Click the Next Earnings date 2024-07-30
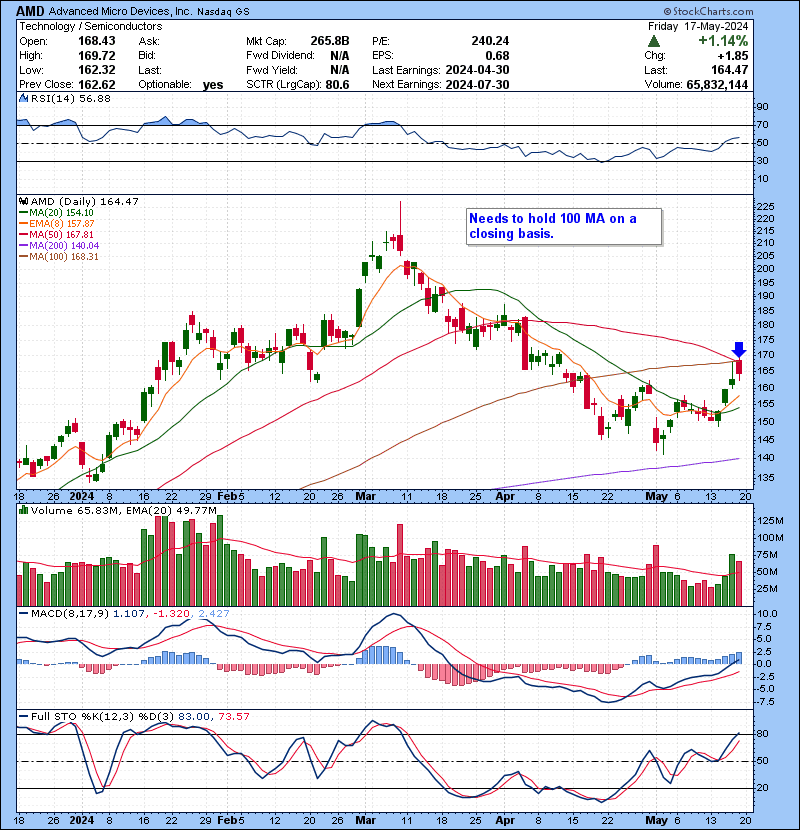Image resolution: width=800 pixels, height=830 pixels. [x=478, y=85]
